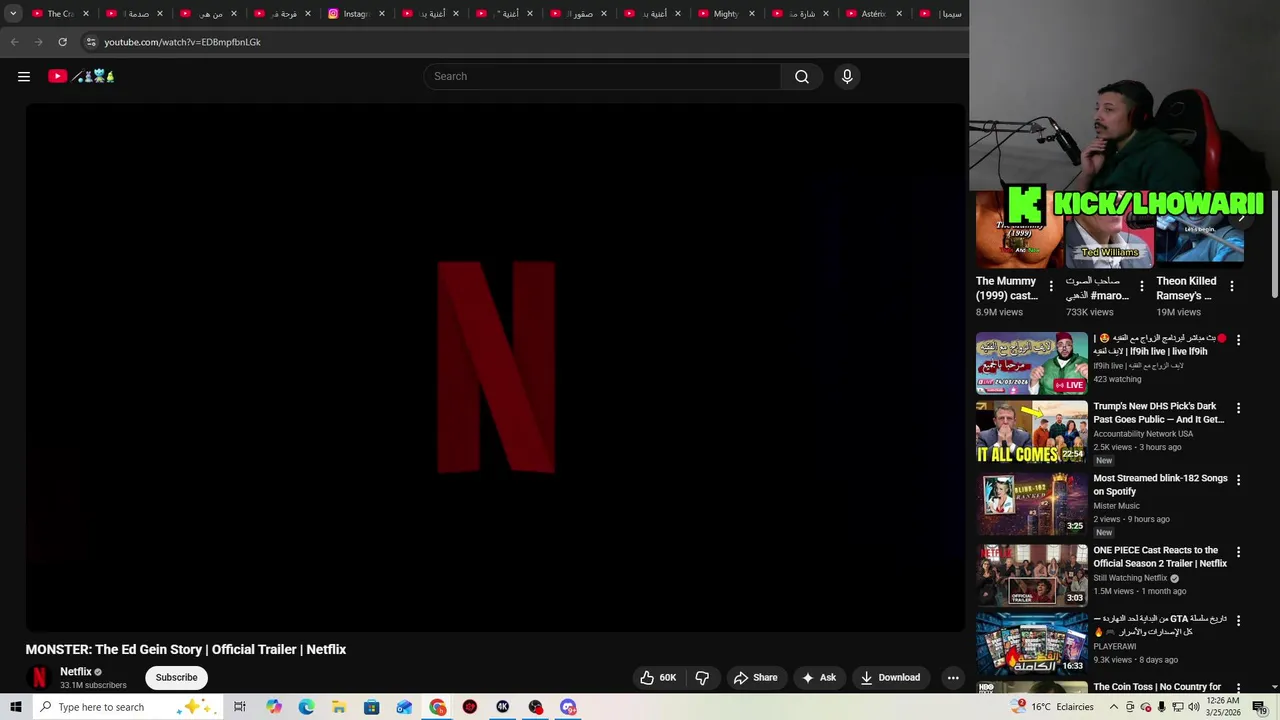1280x720 pixels.
Task: Click the address bar URL
Action: tap(182, 42)
